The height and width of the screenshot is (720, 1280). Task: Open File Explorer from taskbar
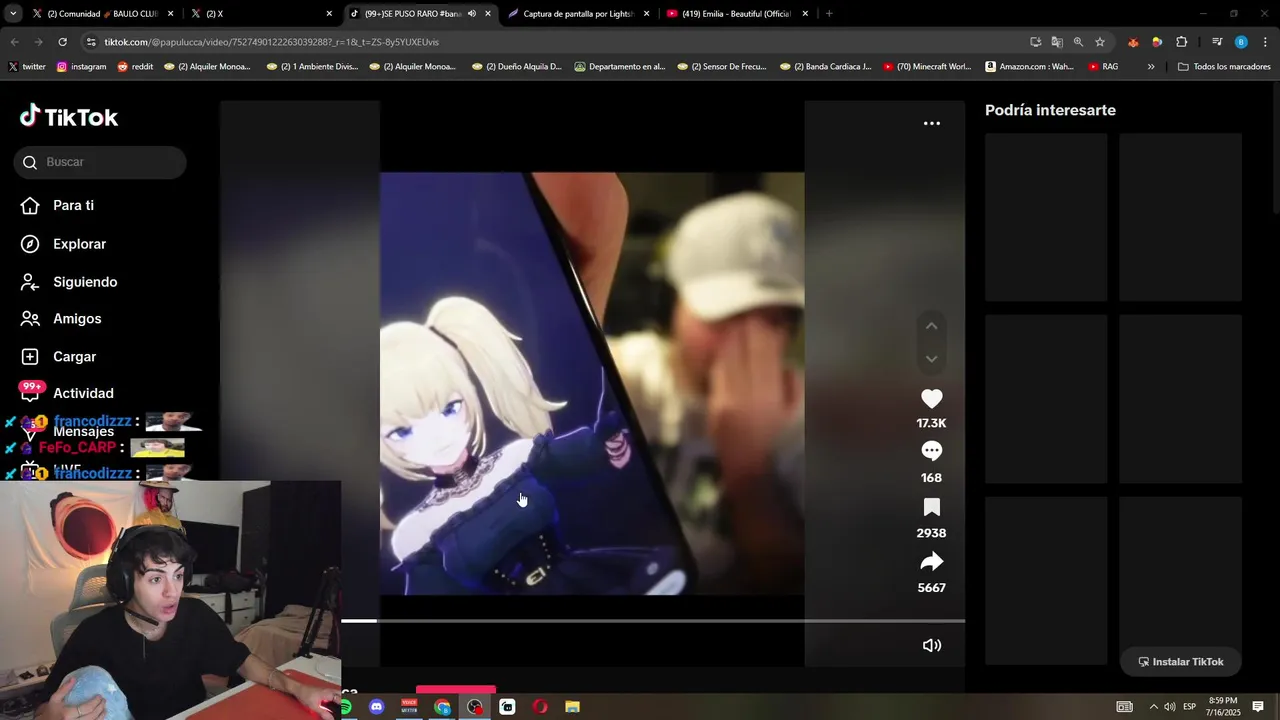pyautogui.click(x=572, y=707)
